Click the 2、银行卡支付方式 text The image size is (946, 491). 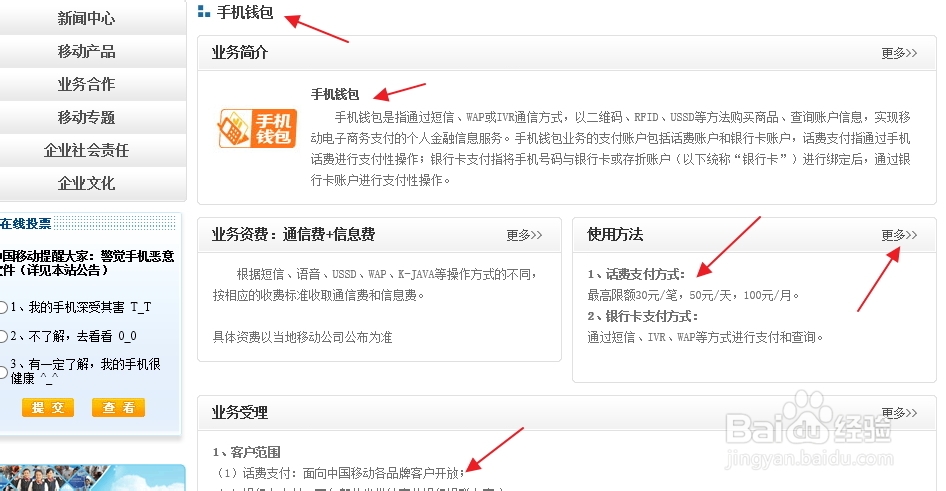point(643,316)
